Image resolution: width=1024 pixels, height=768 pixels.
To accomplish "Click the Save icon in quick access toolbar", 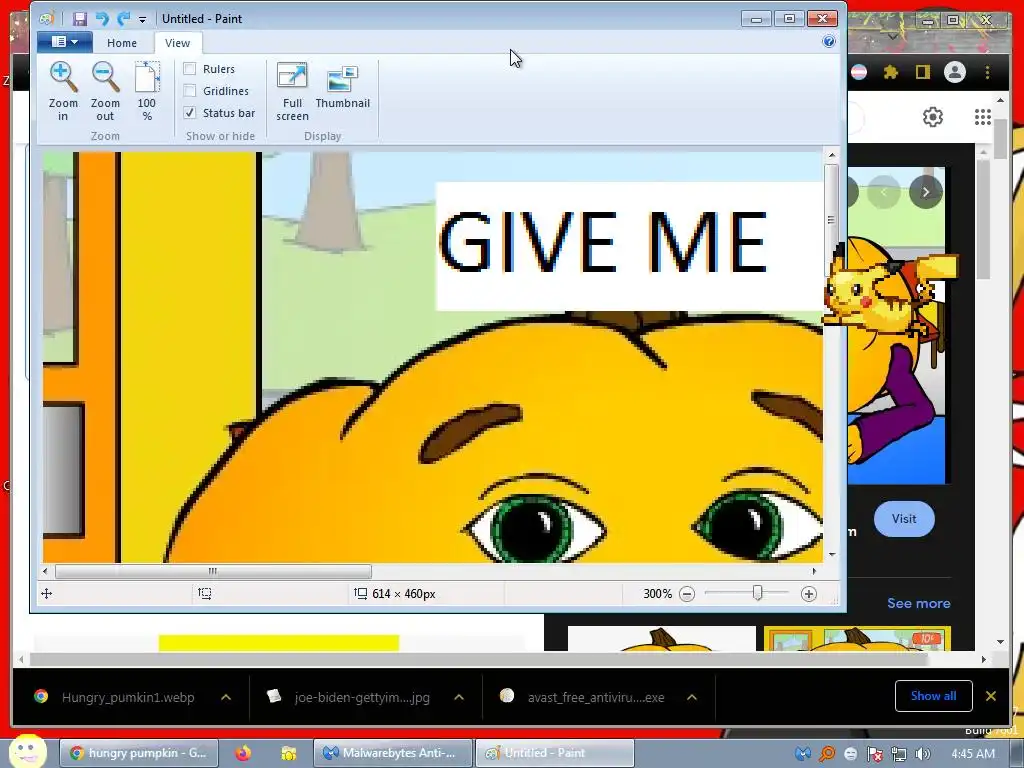I will pyautogui.click(x=80, y=18).
